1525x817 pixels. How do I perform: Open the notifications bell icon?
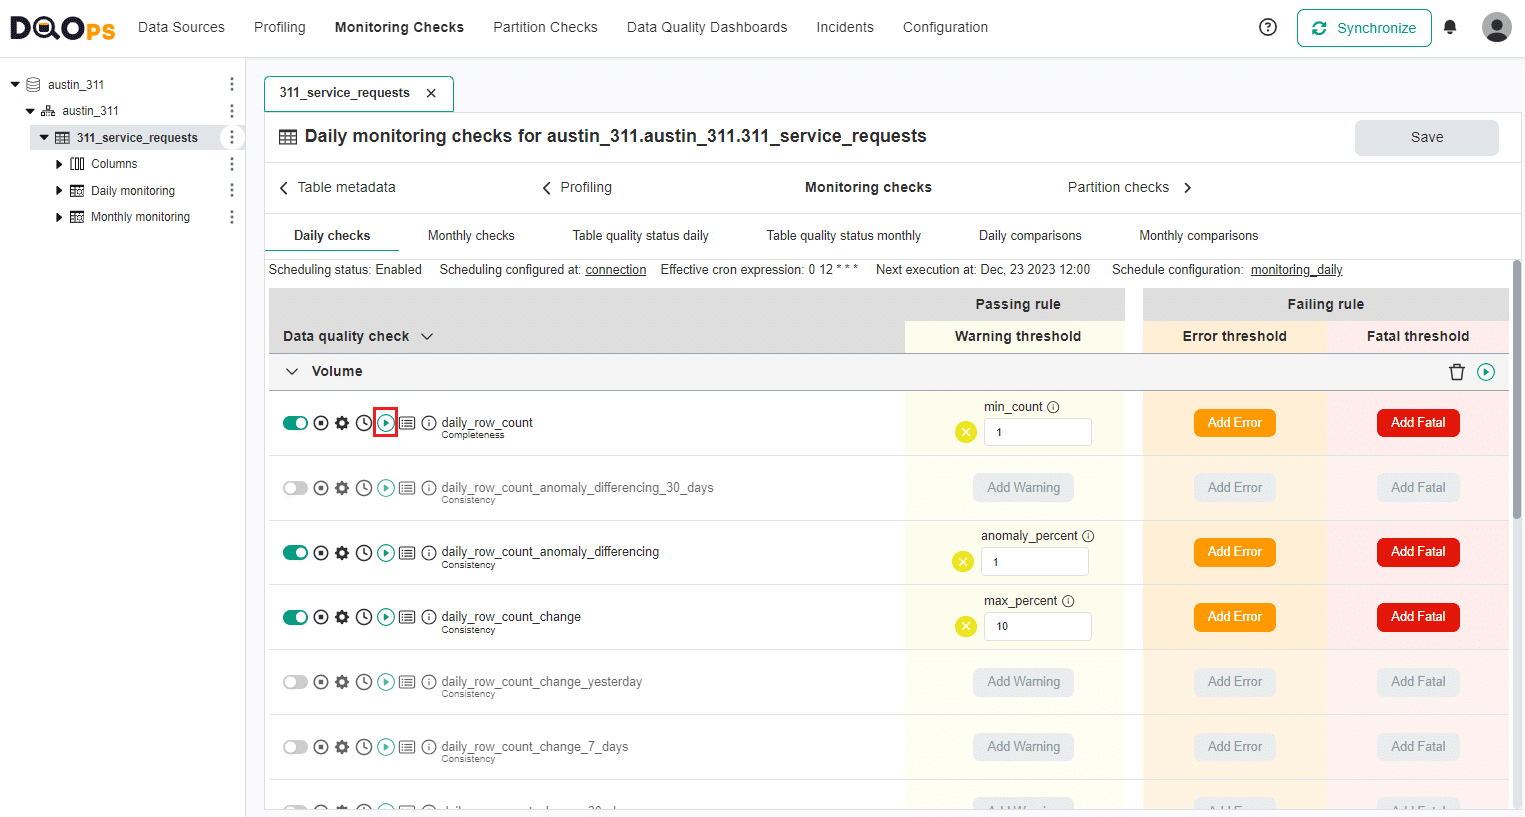point(1450,27)
